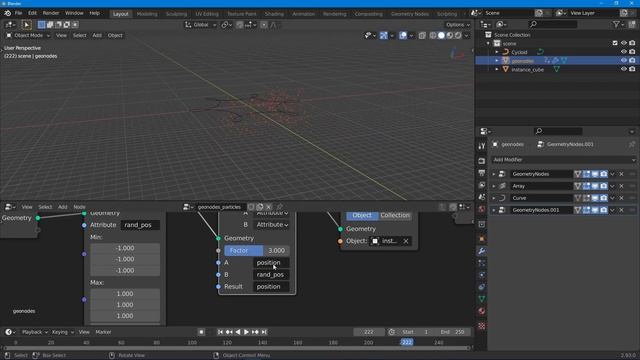Jump to end frame button
Screen dimensions: 640x360
(x=264, y=332)
